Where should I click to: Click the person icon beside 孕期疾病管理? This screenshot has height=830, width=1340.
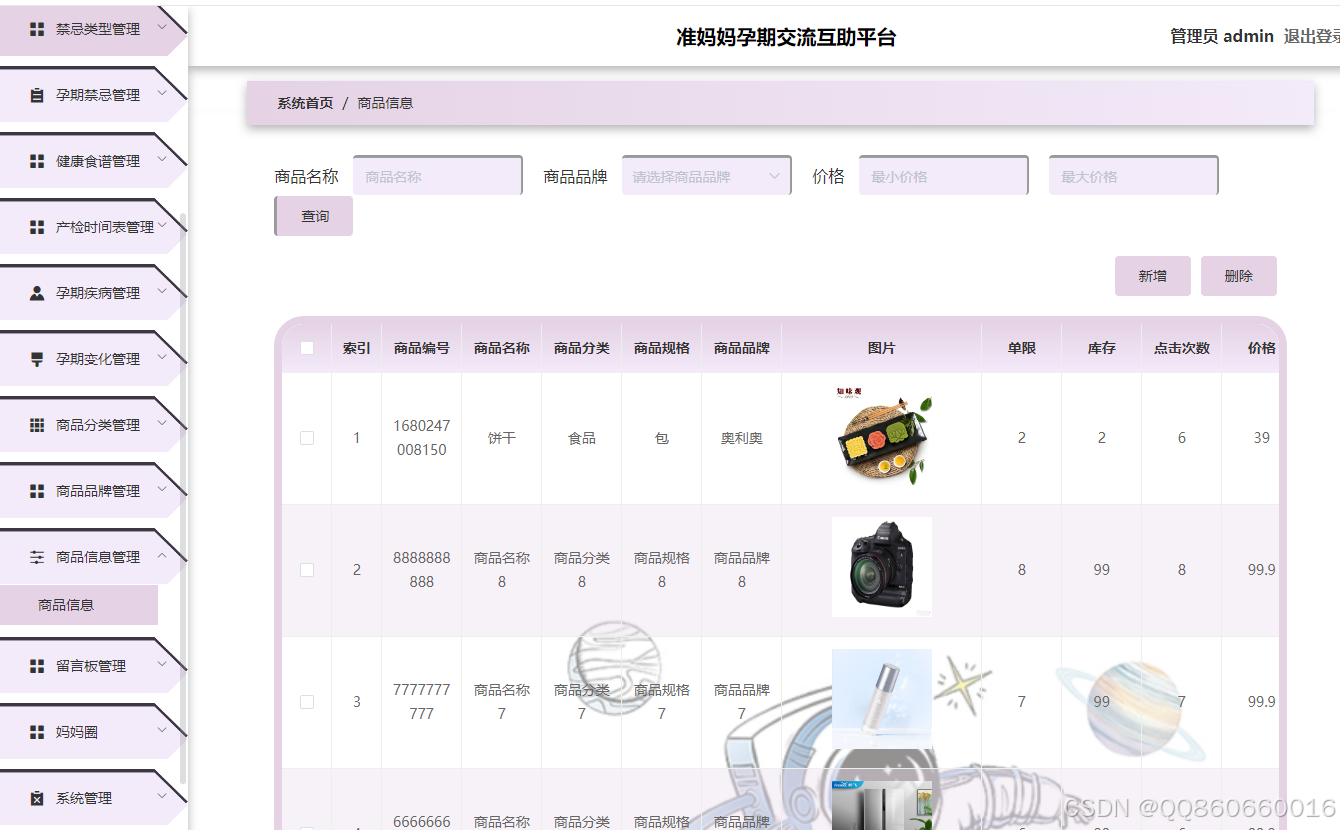[x=37, y=293]
